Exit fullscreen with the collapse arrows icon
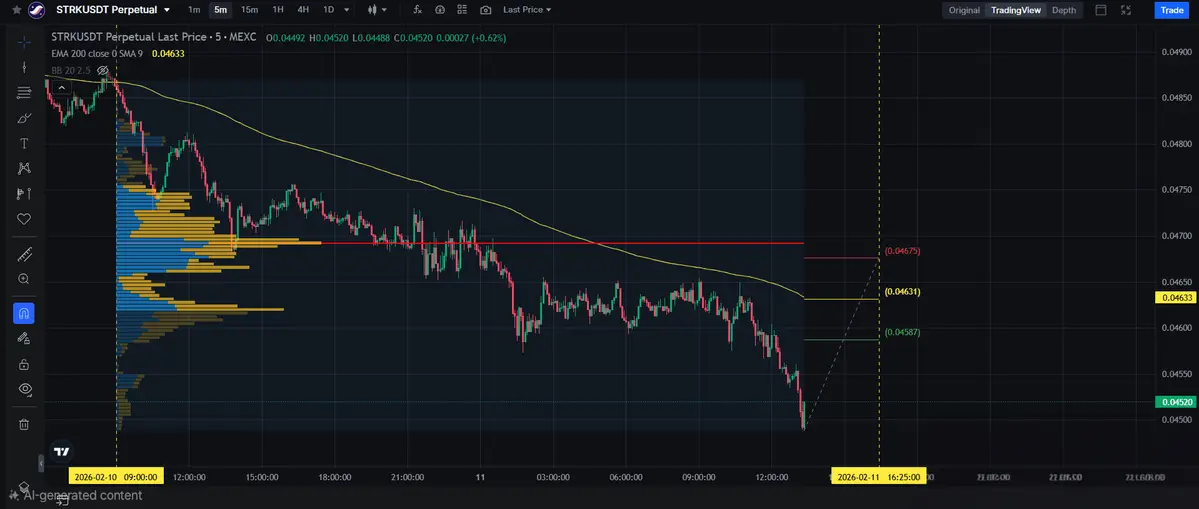 [1126, 10]
